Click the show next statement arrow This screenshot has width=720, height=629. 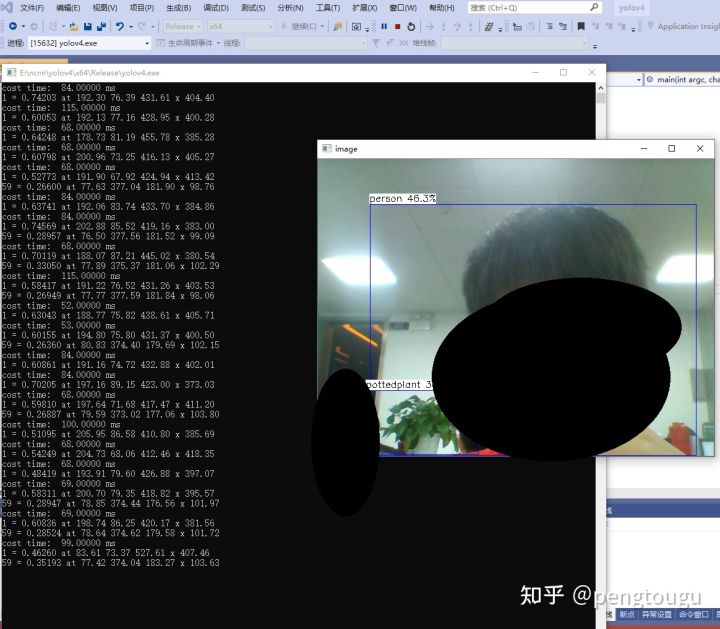click(429, 27)
